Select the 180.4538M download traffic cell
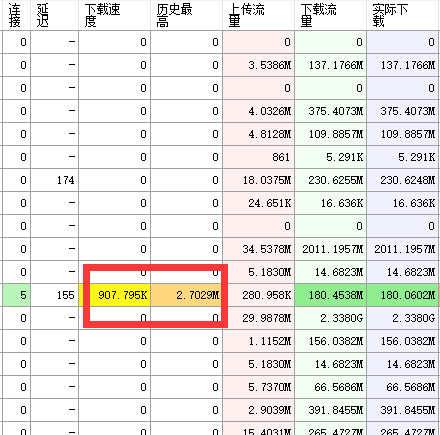440x435 pixels. tap(330, 295)
